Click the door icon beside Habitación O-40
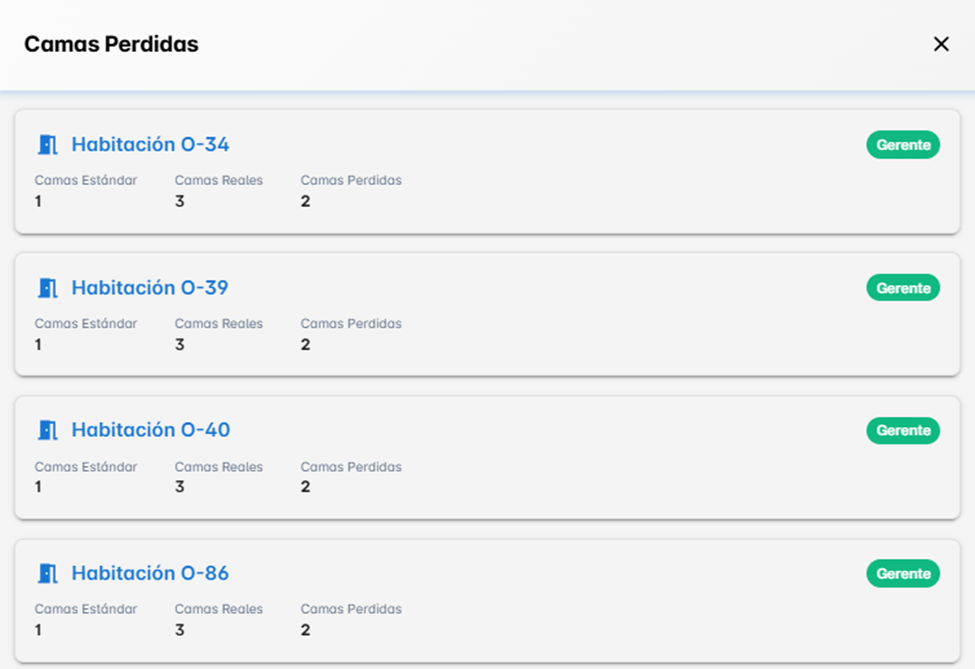Image resolution: width=975 pixels, height=669 pixels. click(x=47, y=430)
